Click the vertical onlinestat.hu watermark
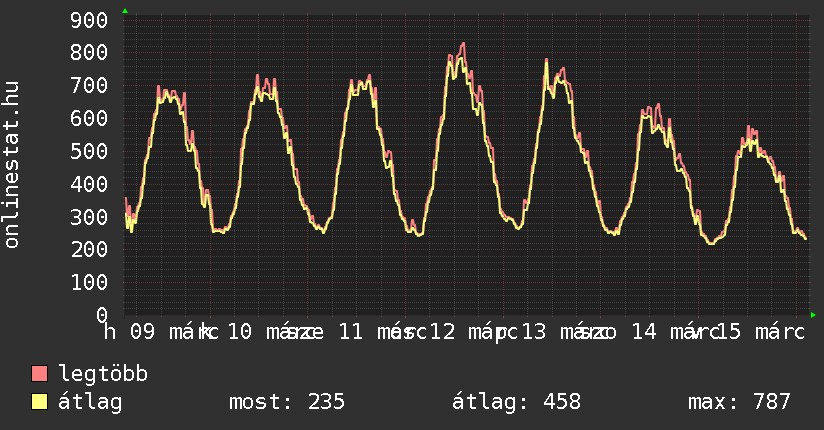824x430 pixels. (x=13, y=166)
